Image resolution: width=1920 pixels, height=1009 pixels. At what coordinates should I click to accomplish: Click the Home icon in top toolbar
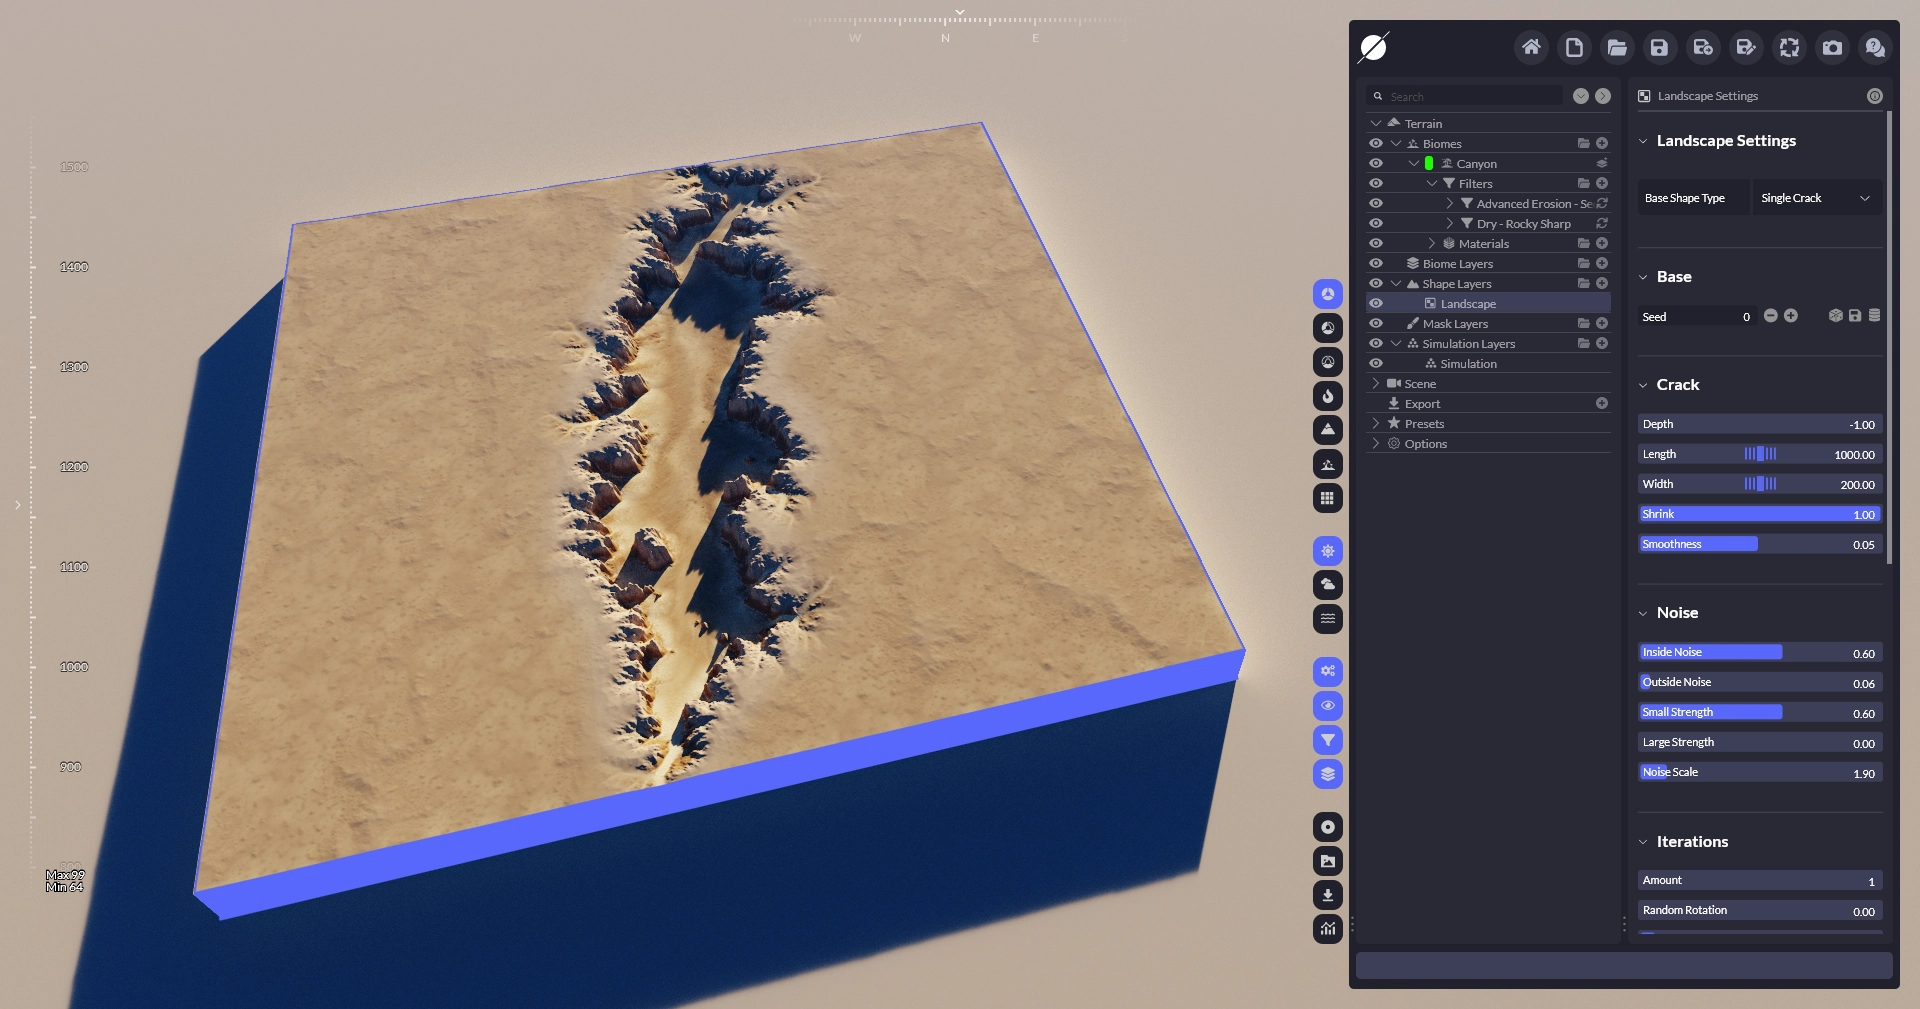[x=1530, y=47]
